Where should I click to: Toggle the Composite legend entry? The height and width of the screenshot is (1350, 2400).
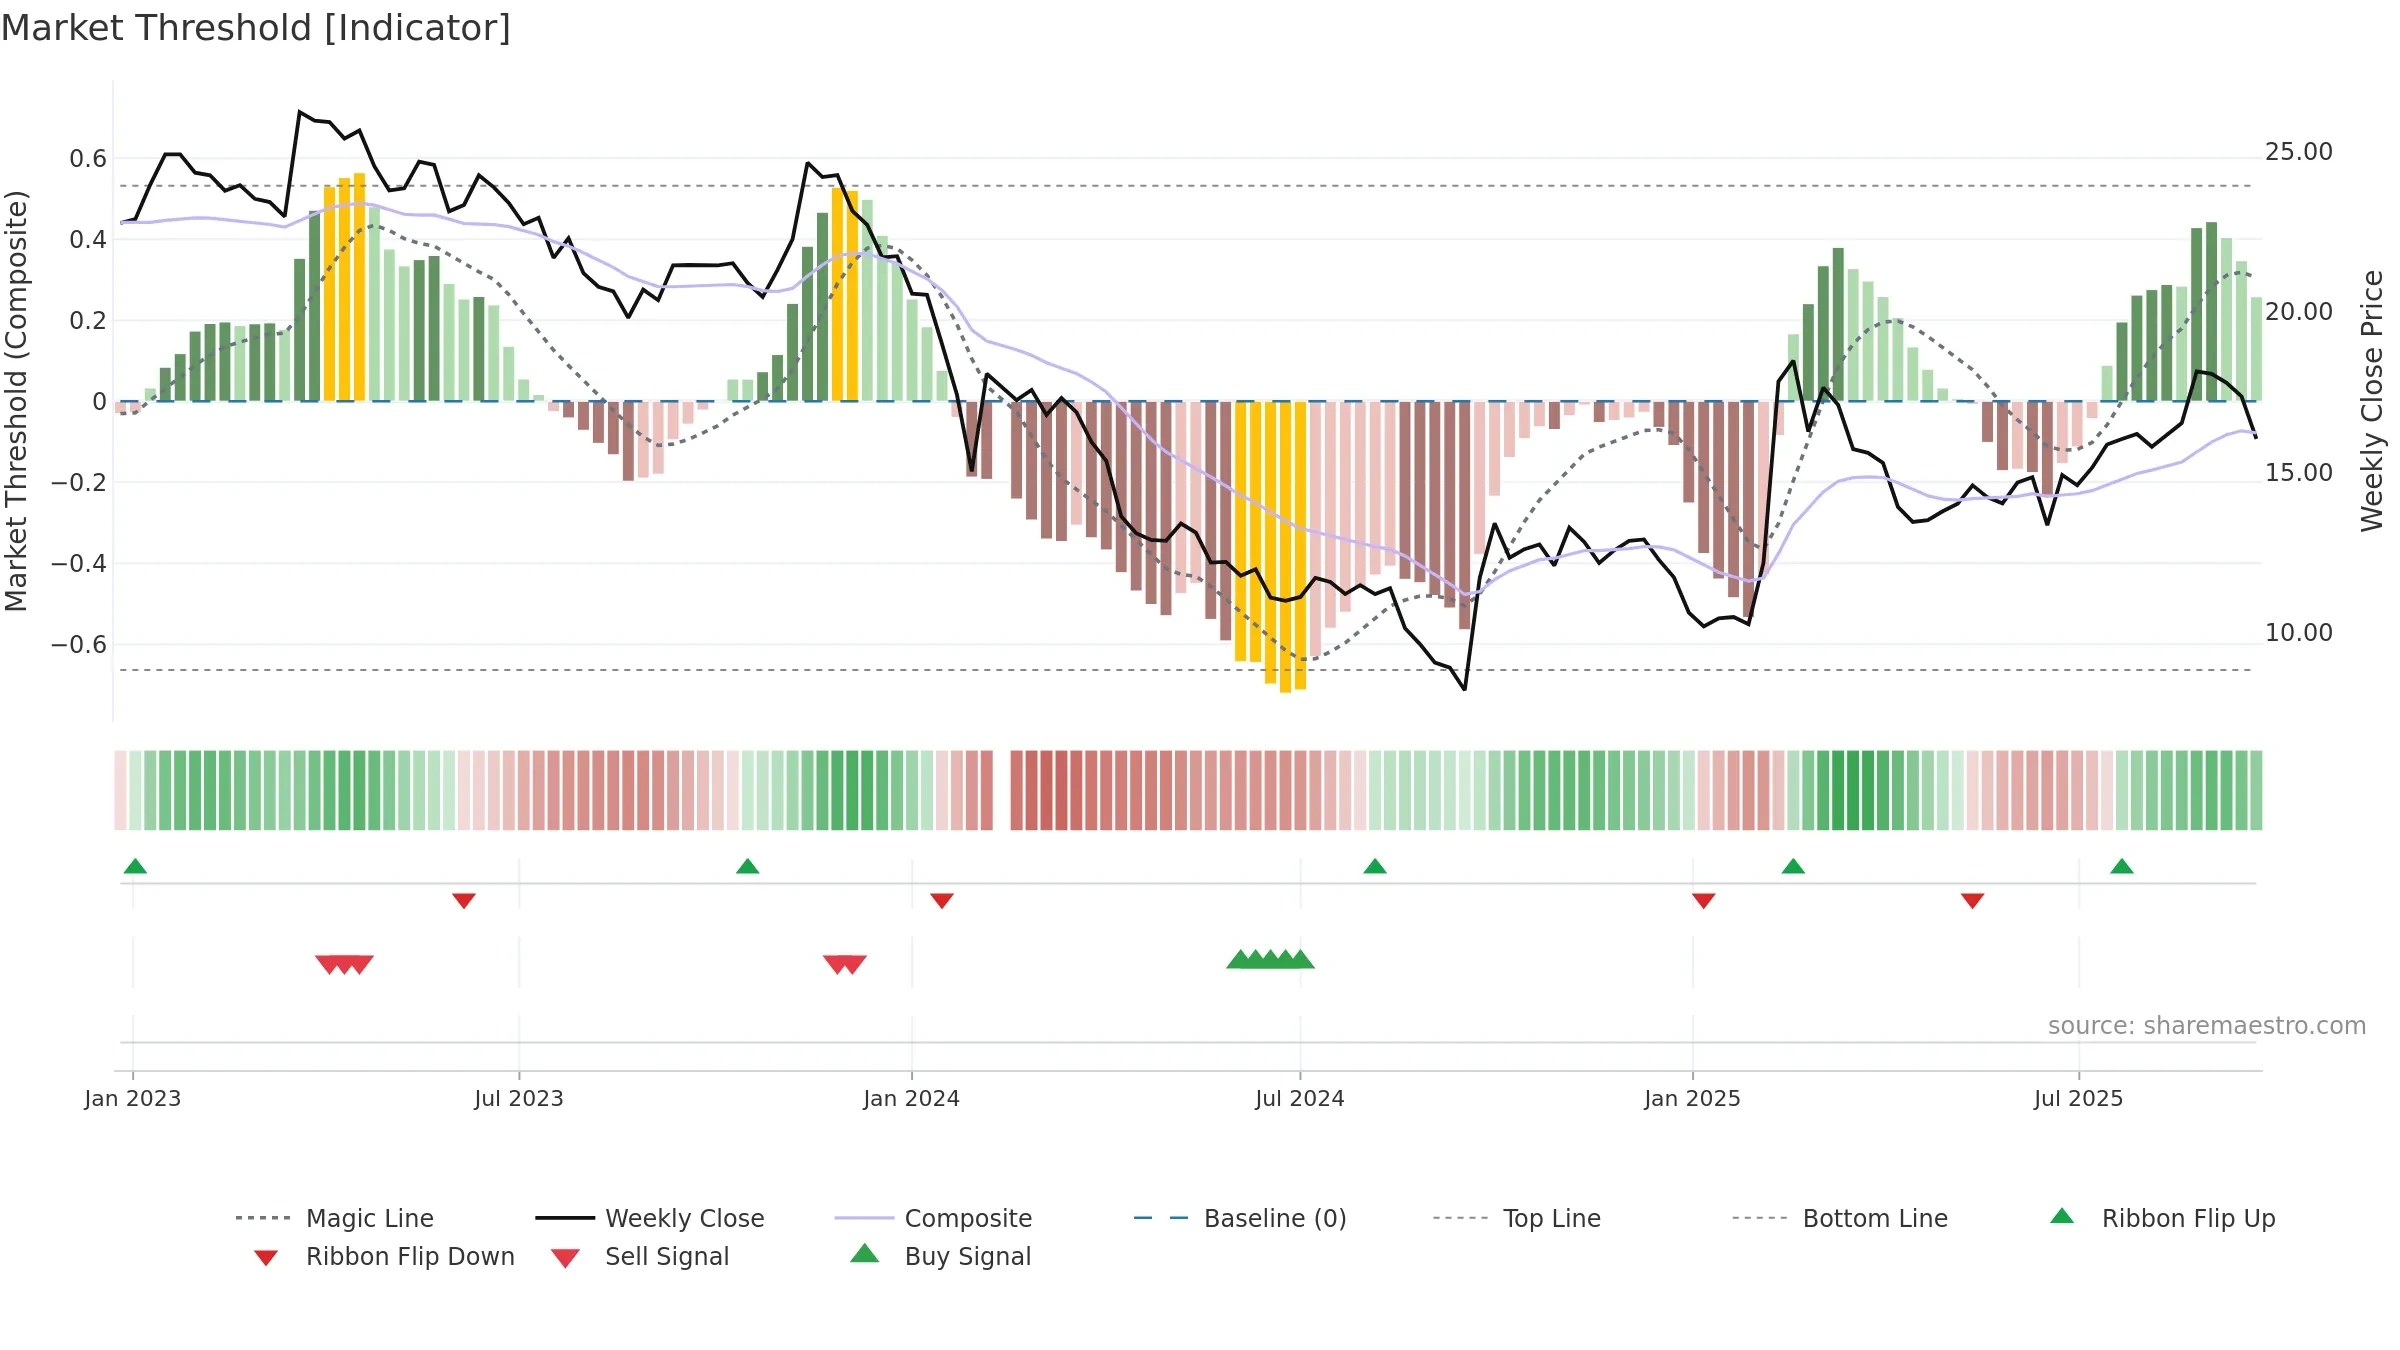tap(933, 1218)
